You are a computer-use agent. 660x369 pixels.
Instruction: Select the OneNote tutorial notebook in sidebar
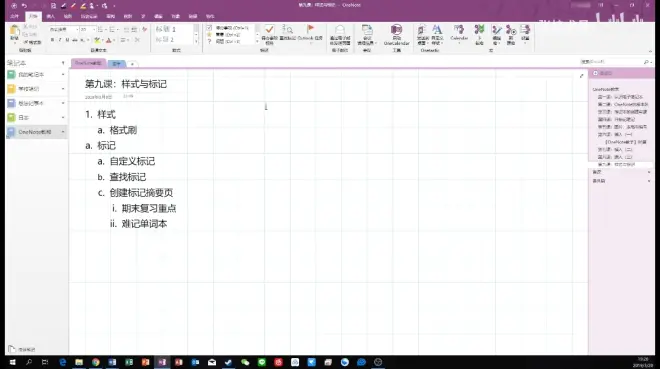tap(36, 132)
